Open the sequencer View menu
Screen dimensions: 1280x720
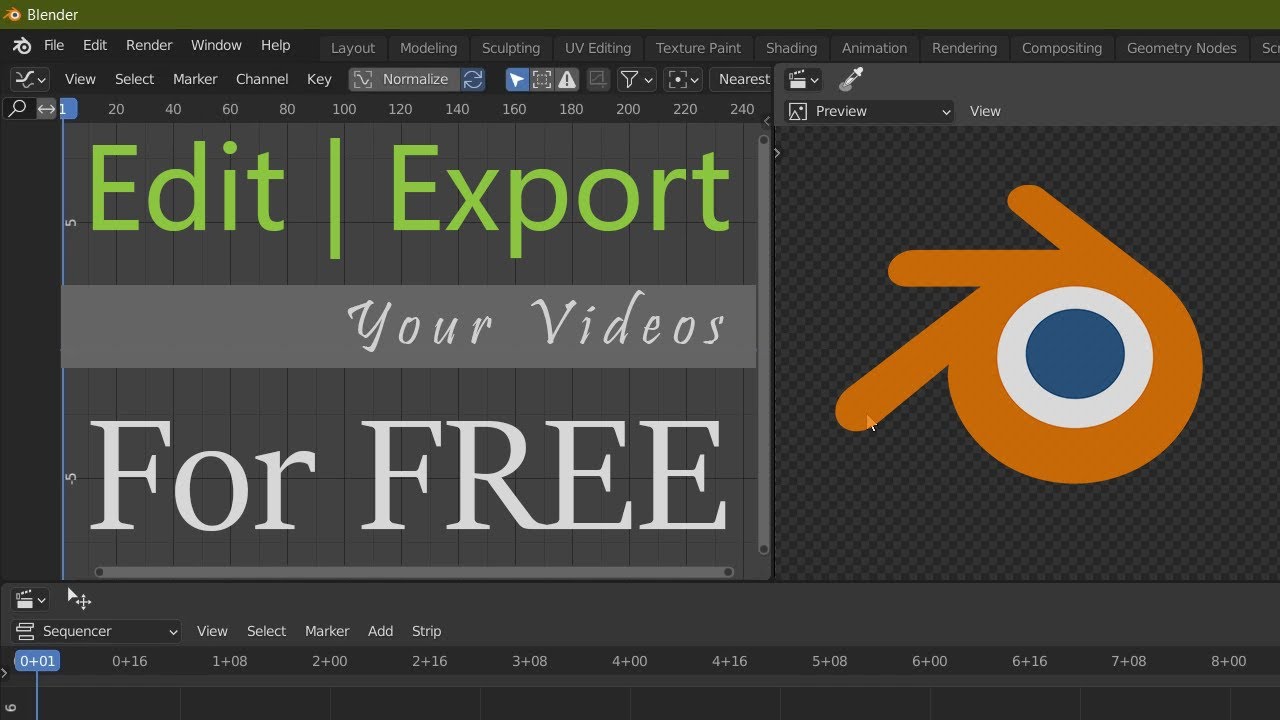[x=212, y=631]
